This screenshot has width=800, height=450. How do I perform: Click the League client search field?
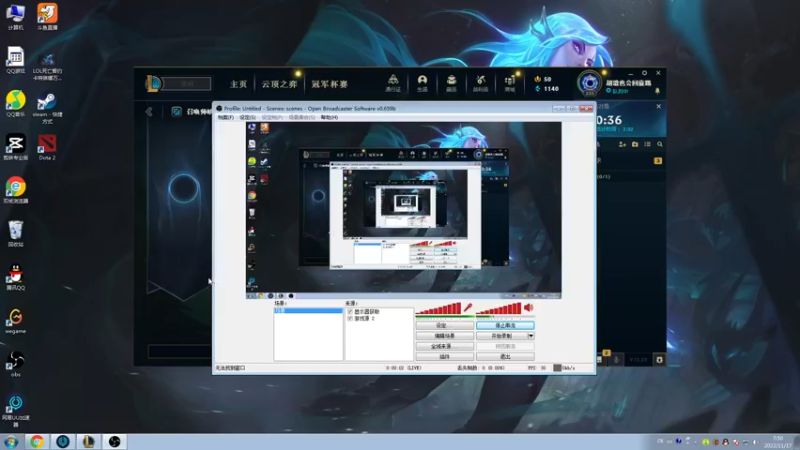(187, 83)
